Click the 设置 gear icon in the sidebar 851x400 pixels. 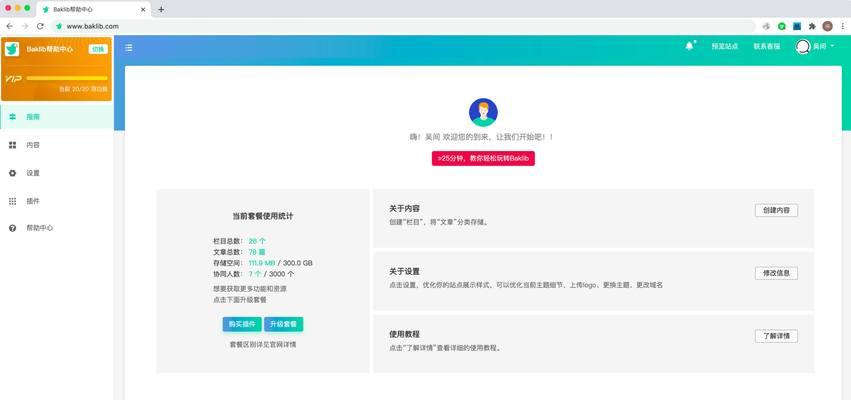pos(13,173)
